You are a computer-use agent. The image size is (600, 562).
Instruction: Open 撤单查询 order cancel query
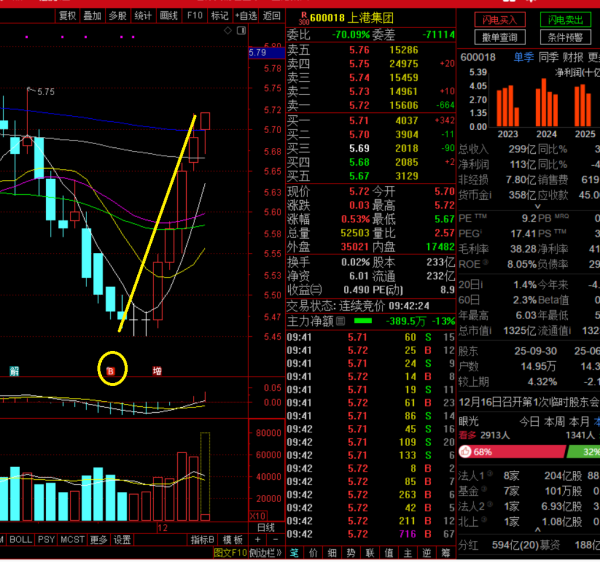[x=500, y=37]
